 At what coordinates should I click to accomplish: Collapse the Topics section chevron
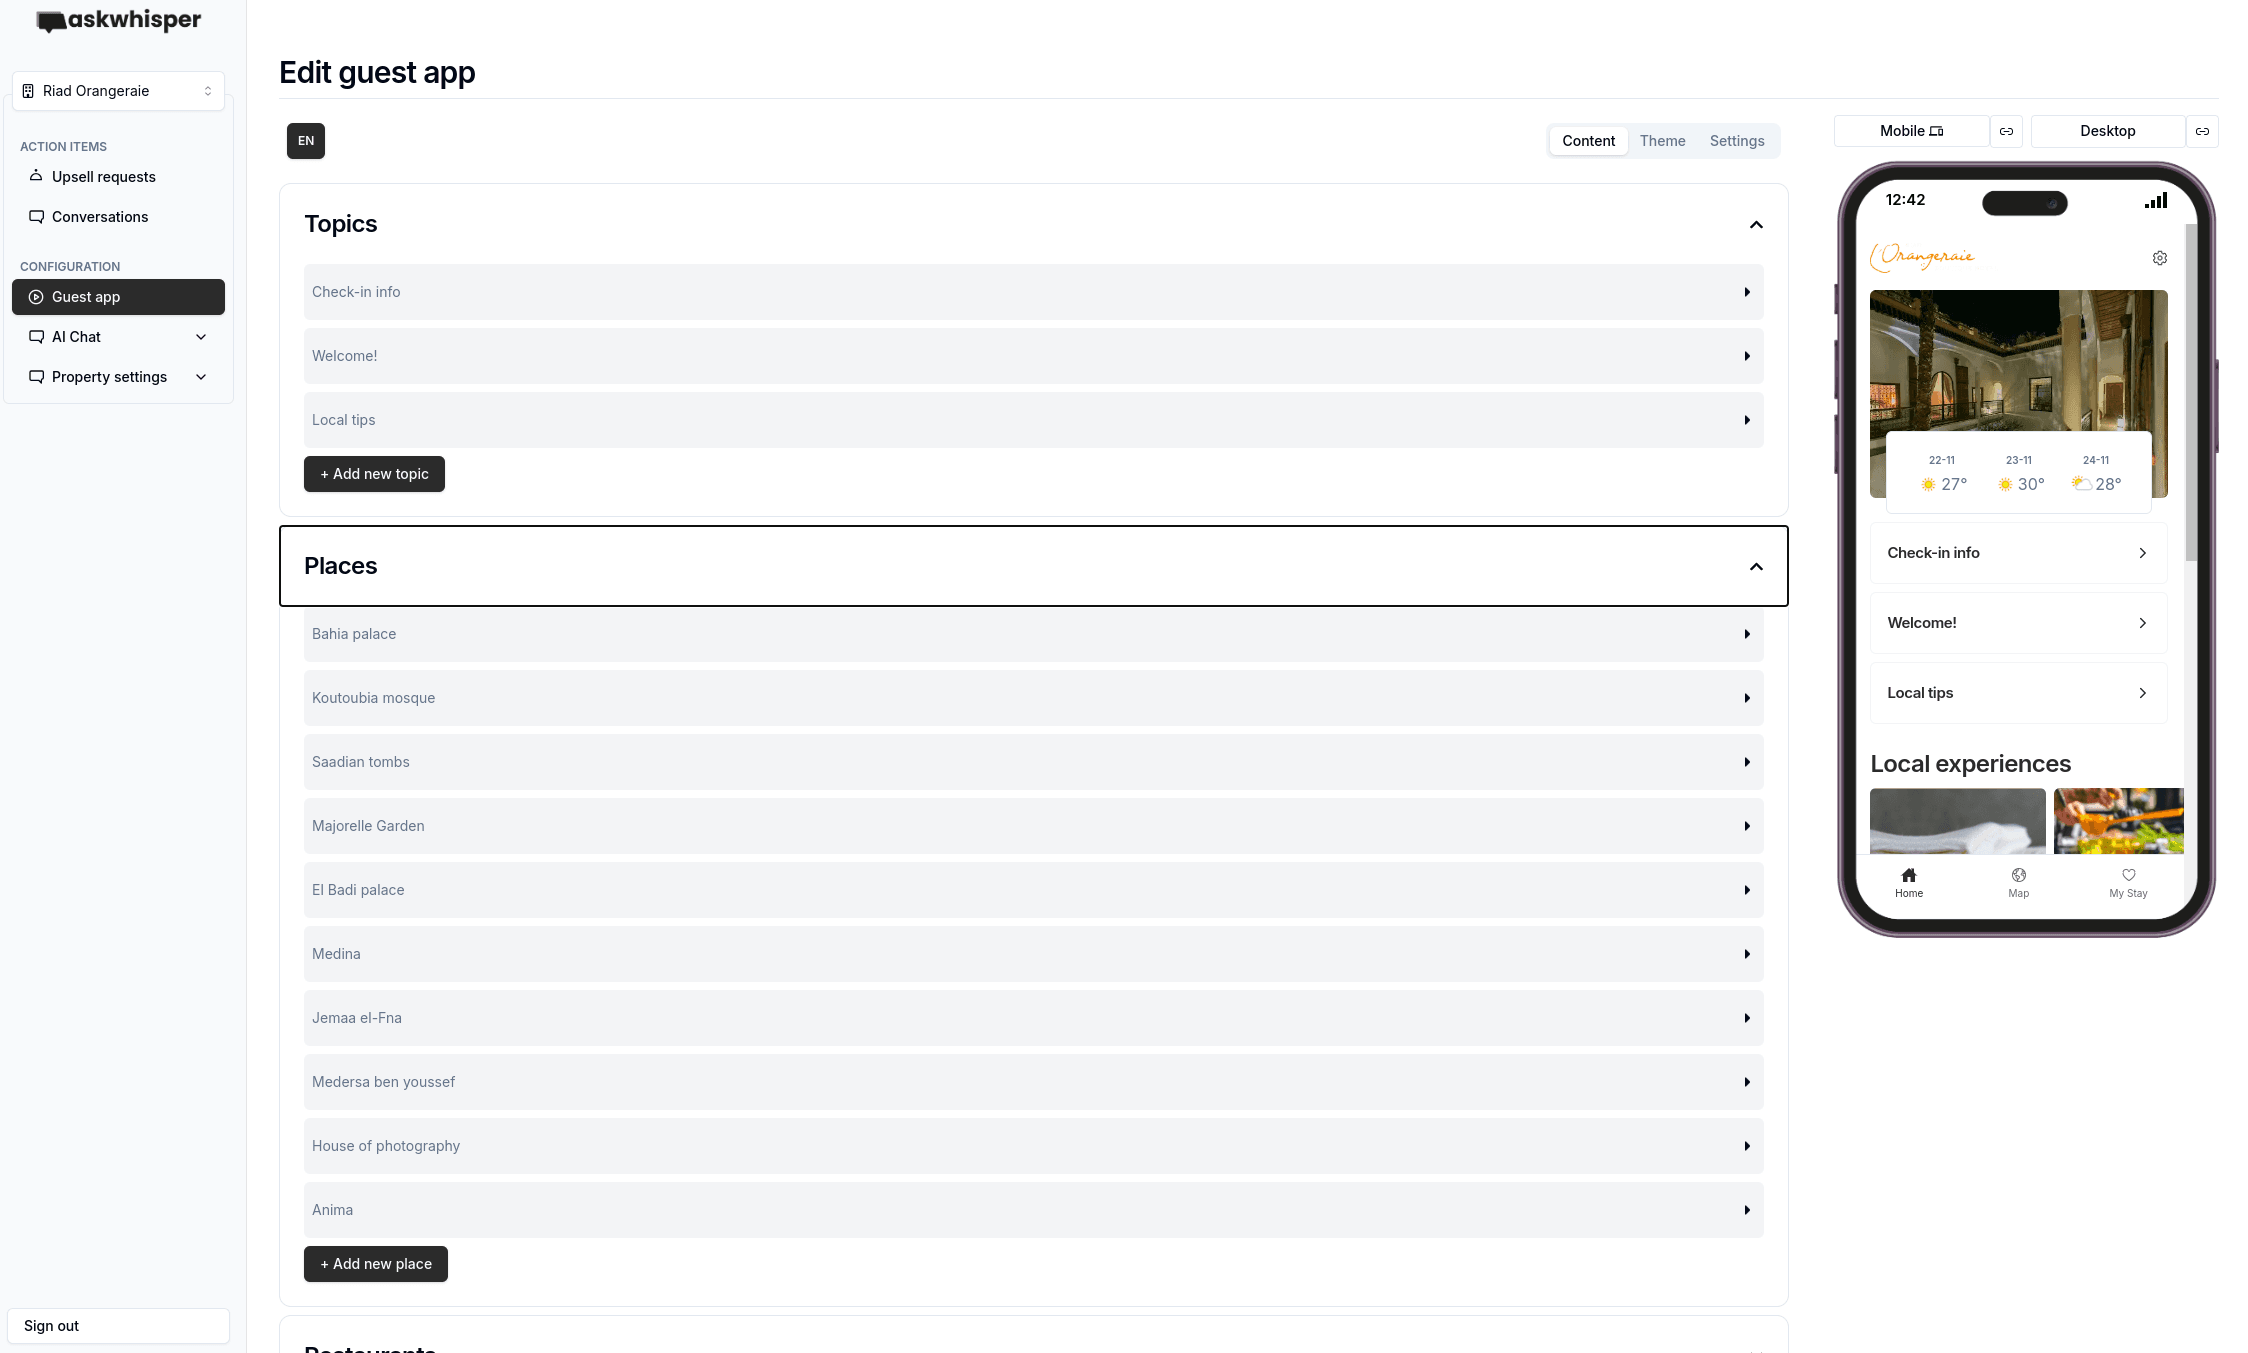click(1756, 225)
